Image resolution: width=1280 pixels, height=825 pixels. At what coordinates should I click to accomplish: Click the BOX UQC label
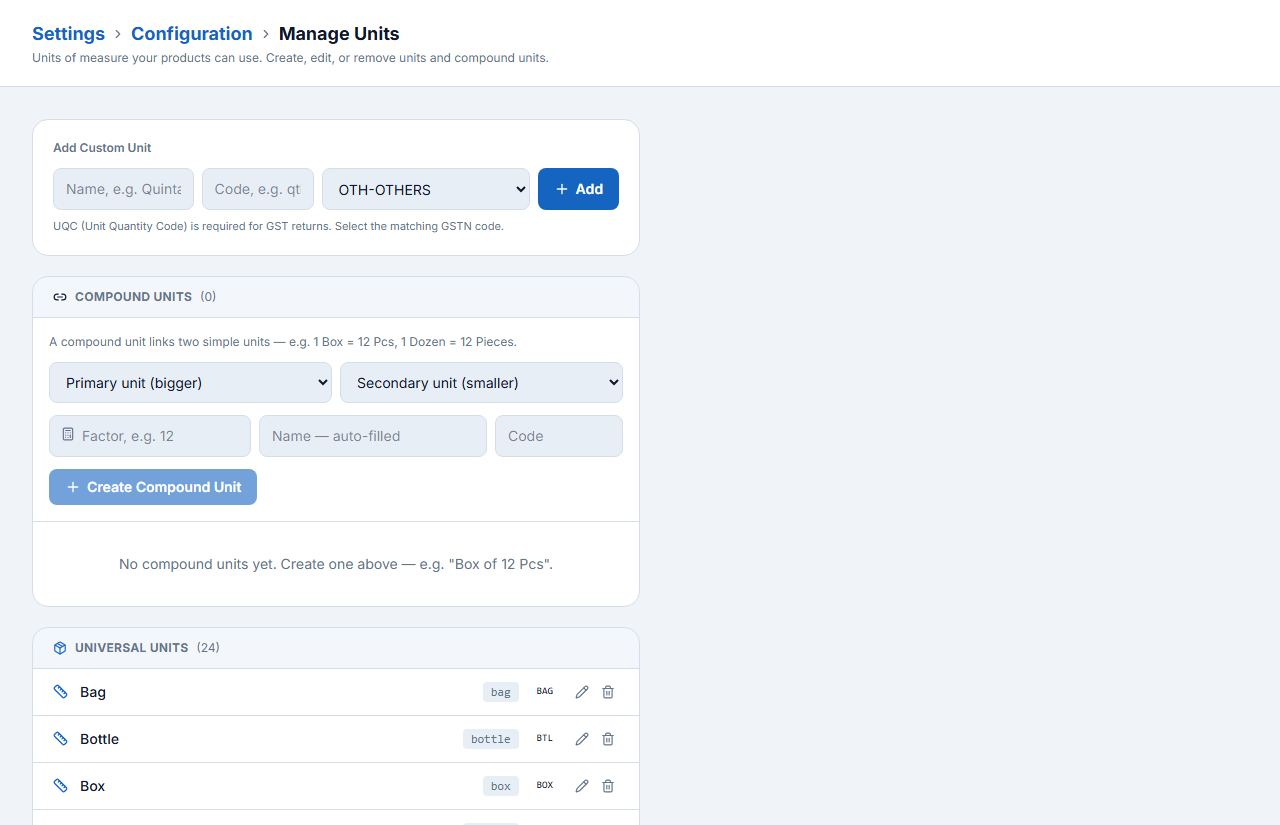pyautogui.click(x=545, y=785)
